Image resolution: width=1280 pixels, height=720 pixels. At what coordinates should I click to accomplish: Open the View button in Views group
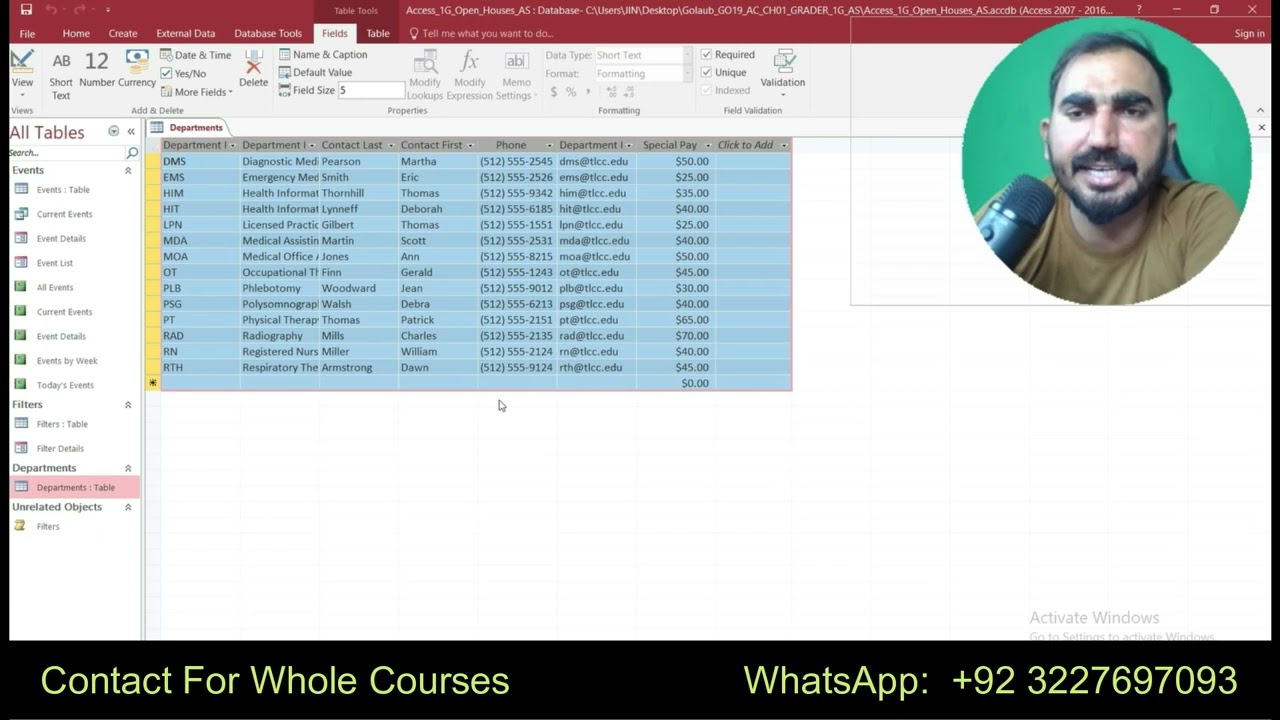pos(22,74)
